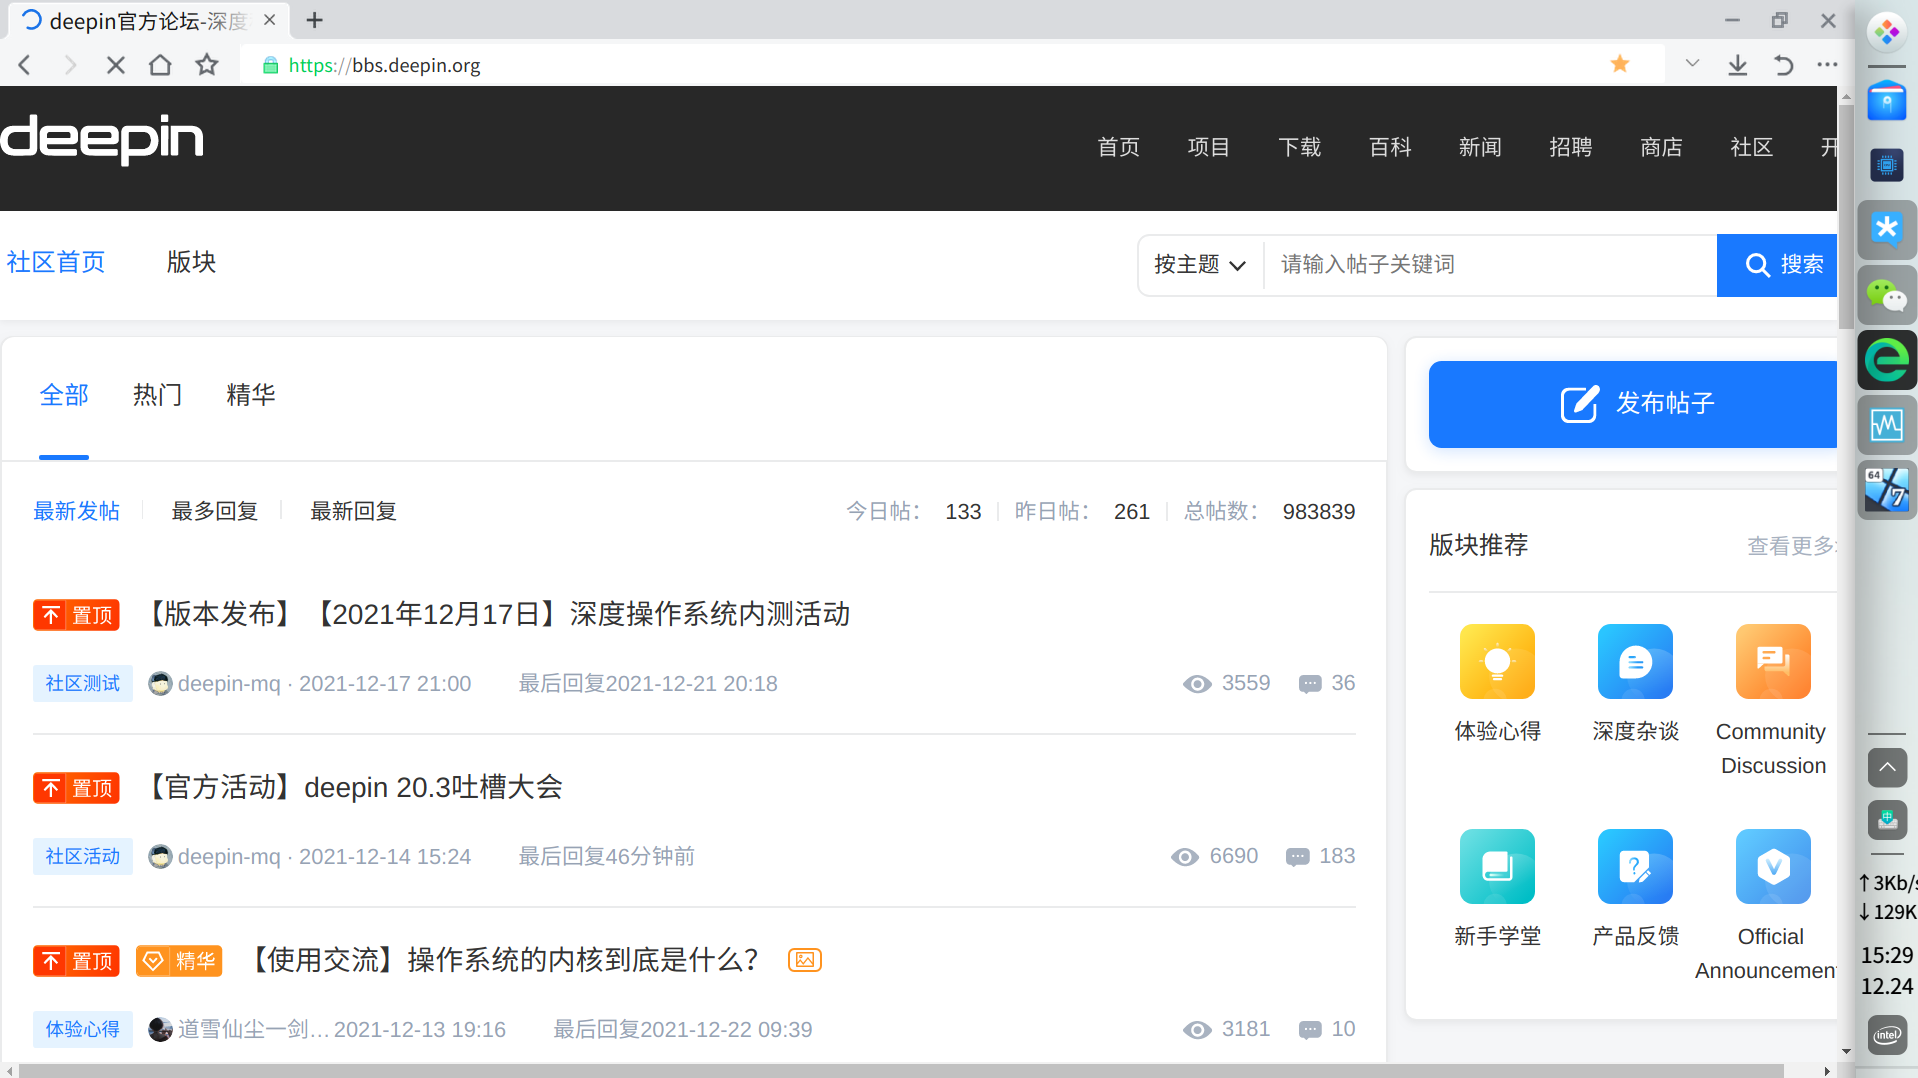Open the system monitor dock icon
Screen dimensions: 1918x1078
[x=1887, y=425]
